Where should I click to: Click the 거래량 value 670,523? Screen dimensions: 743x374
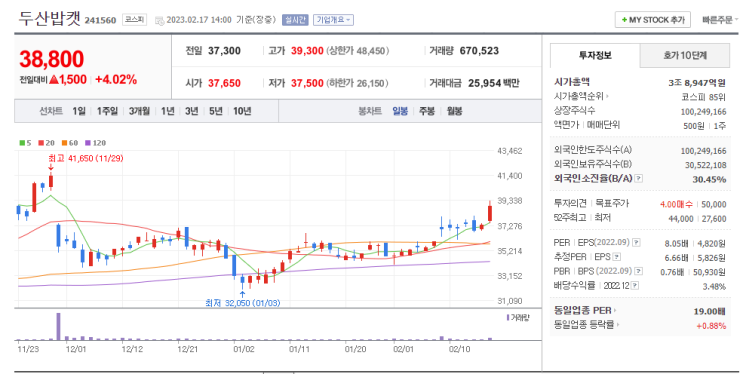(x=479, y=51)
